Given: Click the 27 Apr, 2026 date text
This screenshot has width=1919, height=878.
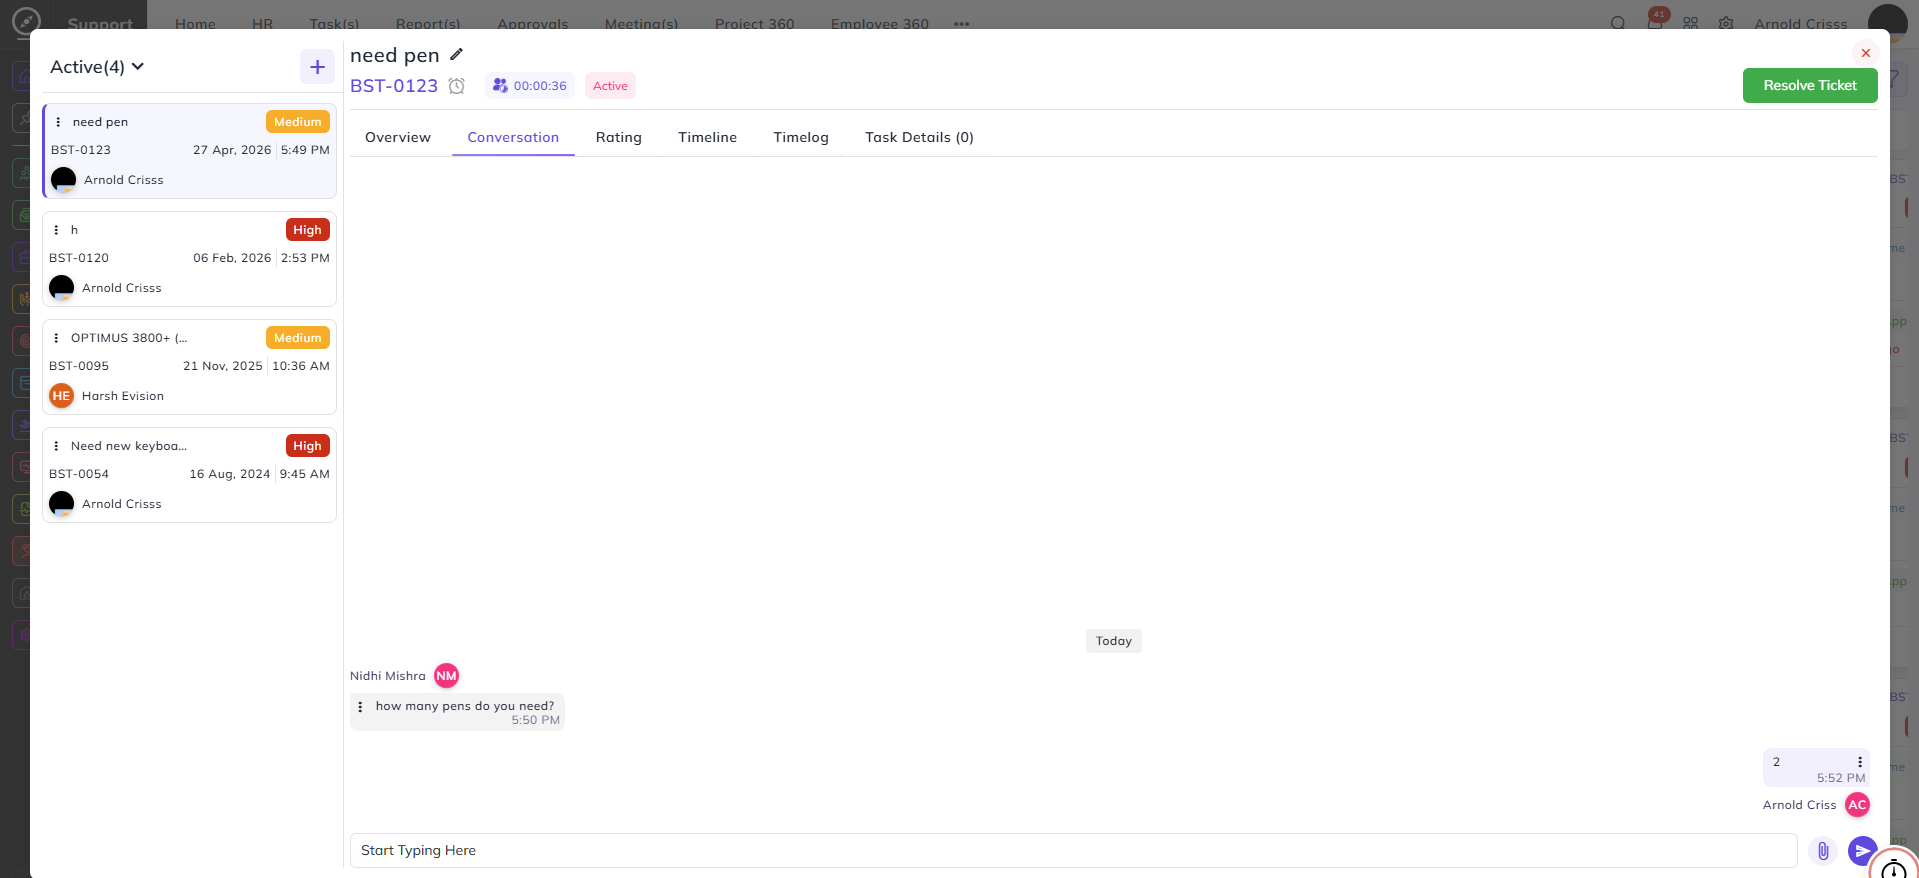Looking at the screenshot, I should pyautogui.click(x=232, y=150).
